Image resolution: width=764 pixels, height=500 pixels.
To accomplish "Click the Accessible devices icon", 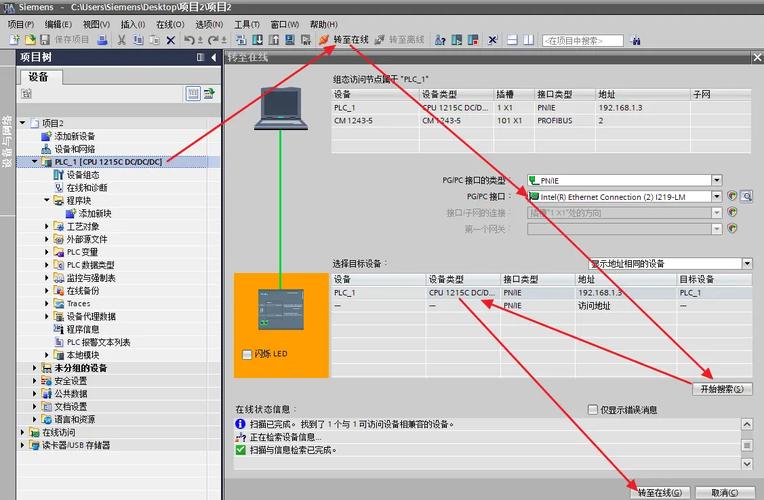I will [x=440, y=40].
